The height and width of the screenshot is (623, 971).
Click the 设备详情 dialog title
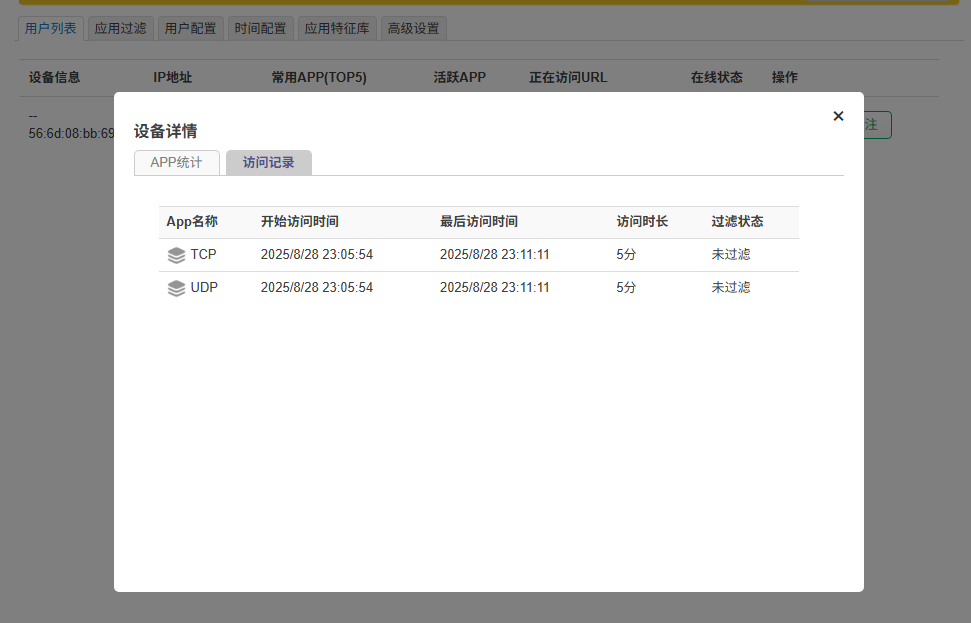coord(165,131)
